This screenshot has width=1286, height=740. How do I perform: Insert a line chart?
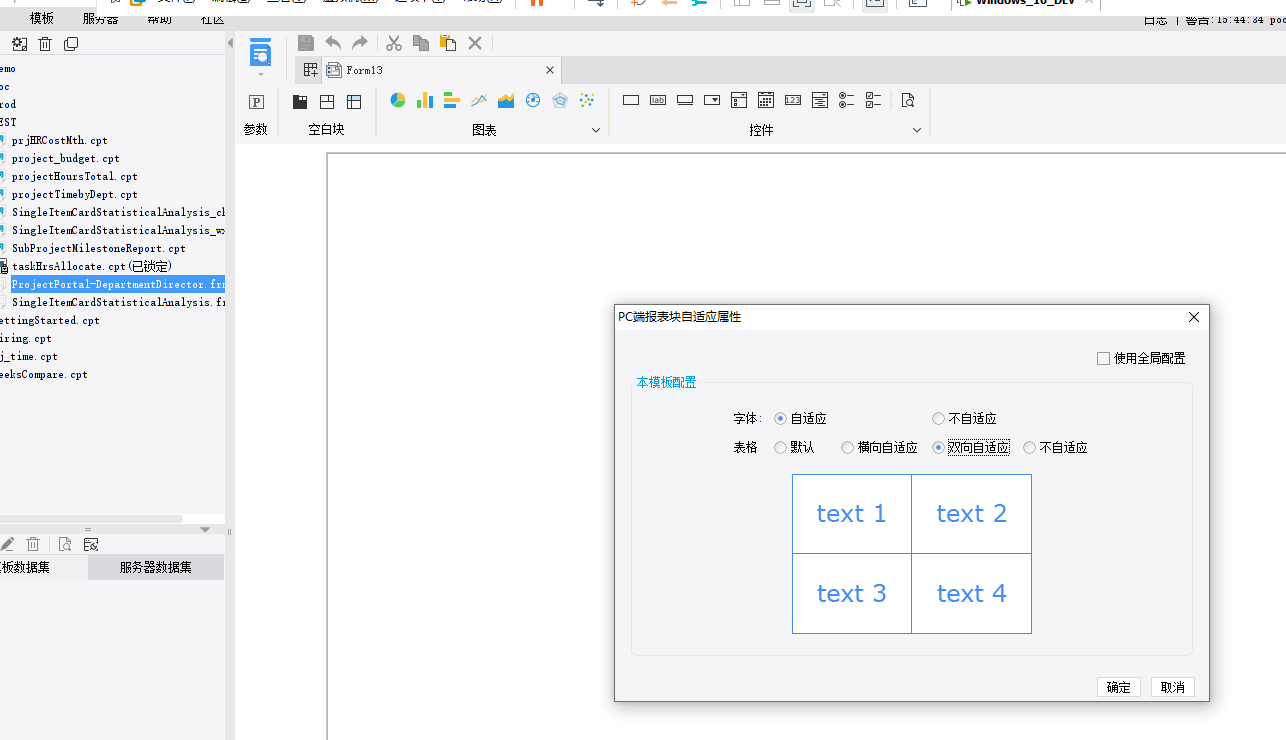tap(479, 100)
